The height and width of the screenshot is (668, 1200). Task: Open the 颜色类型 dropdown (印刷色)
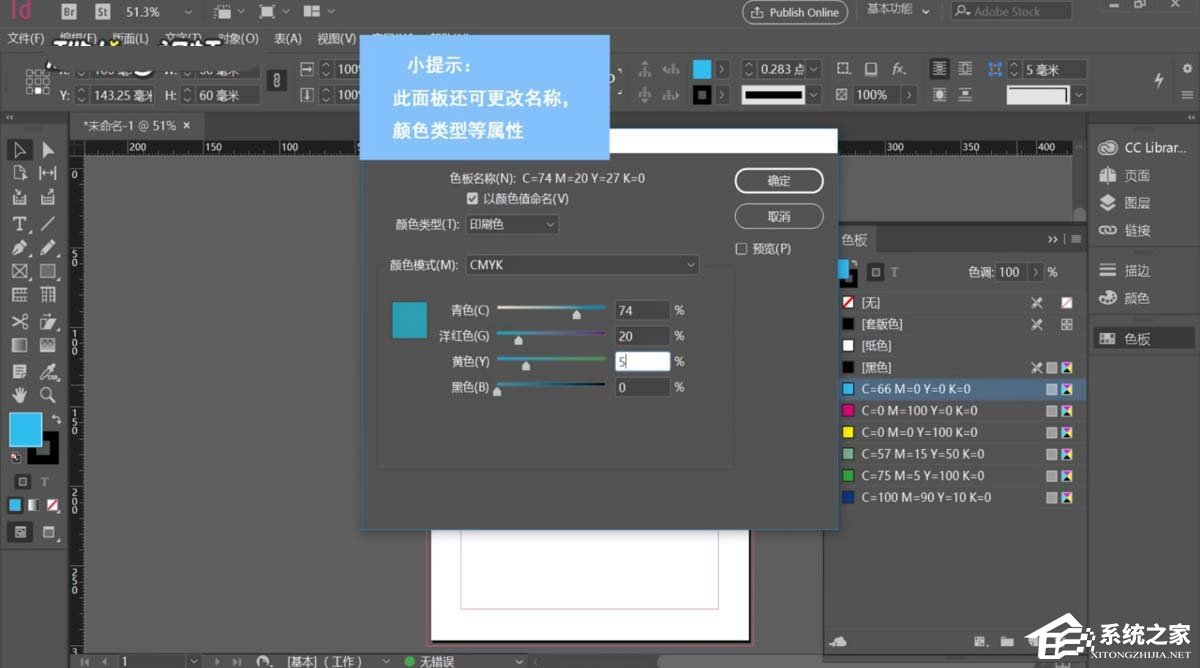[512, 225]
